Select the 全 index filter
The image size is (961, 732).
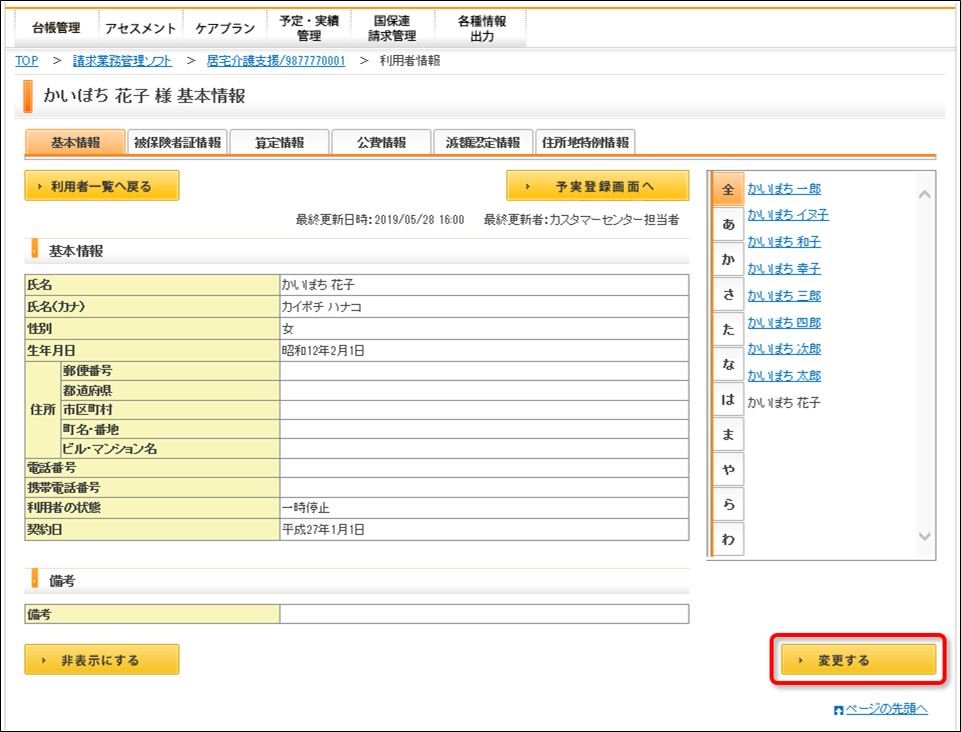coord(728,189)
